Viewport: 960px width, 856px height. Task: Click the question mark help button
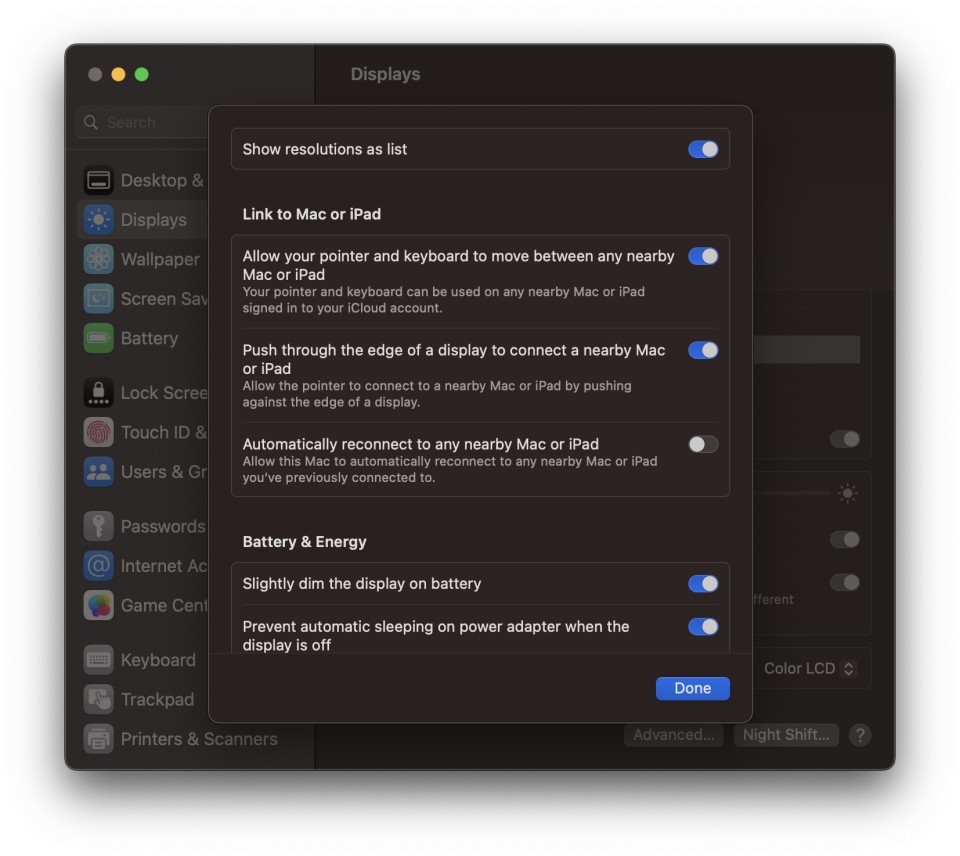coord(860,735)
